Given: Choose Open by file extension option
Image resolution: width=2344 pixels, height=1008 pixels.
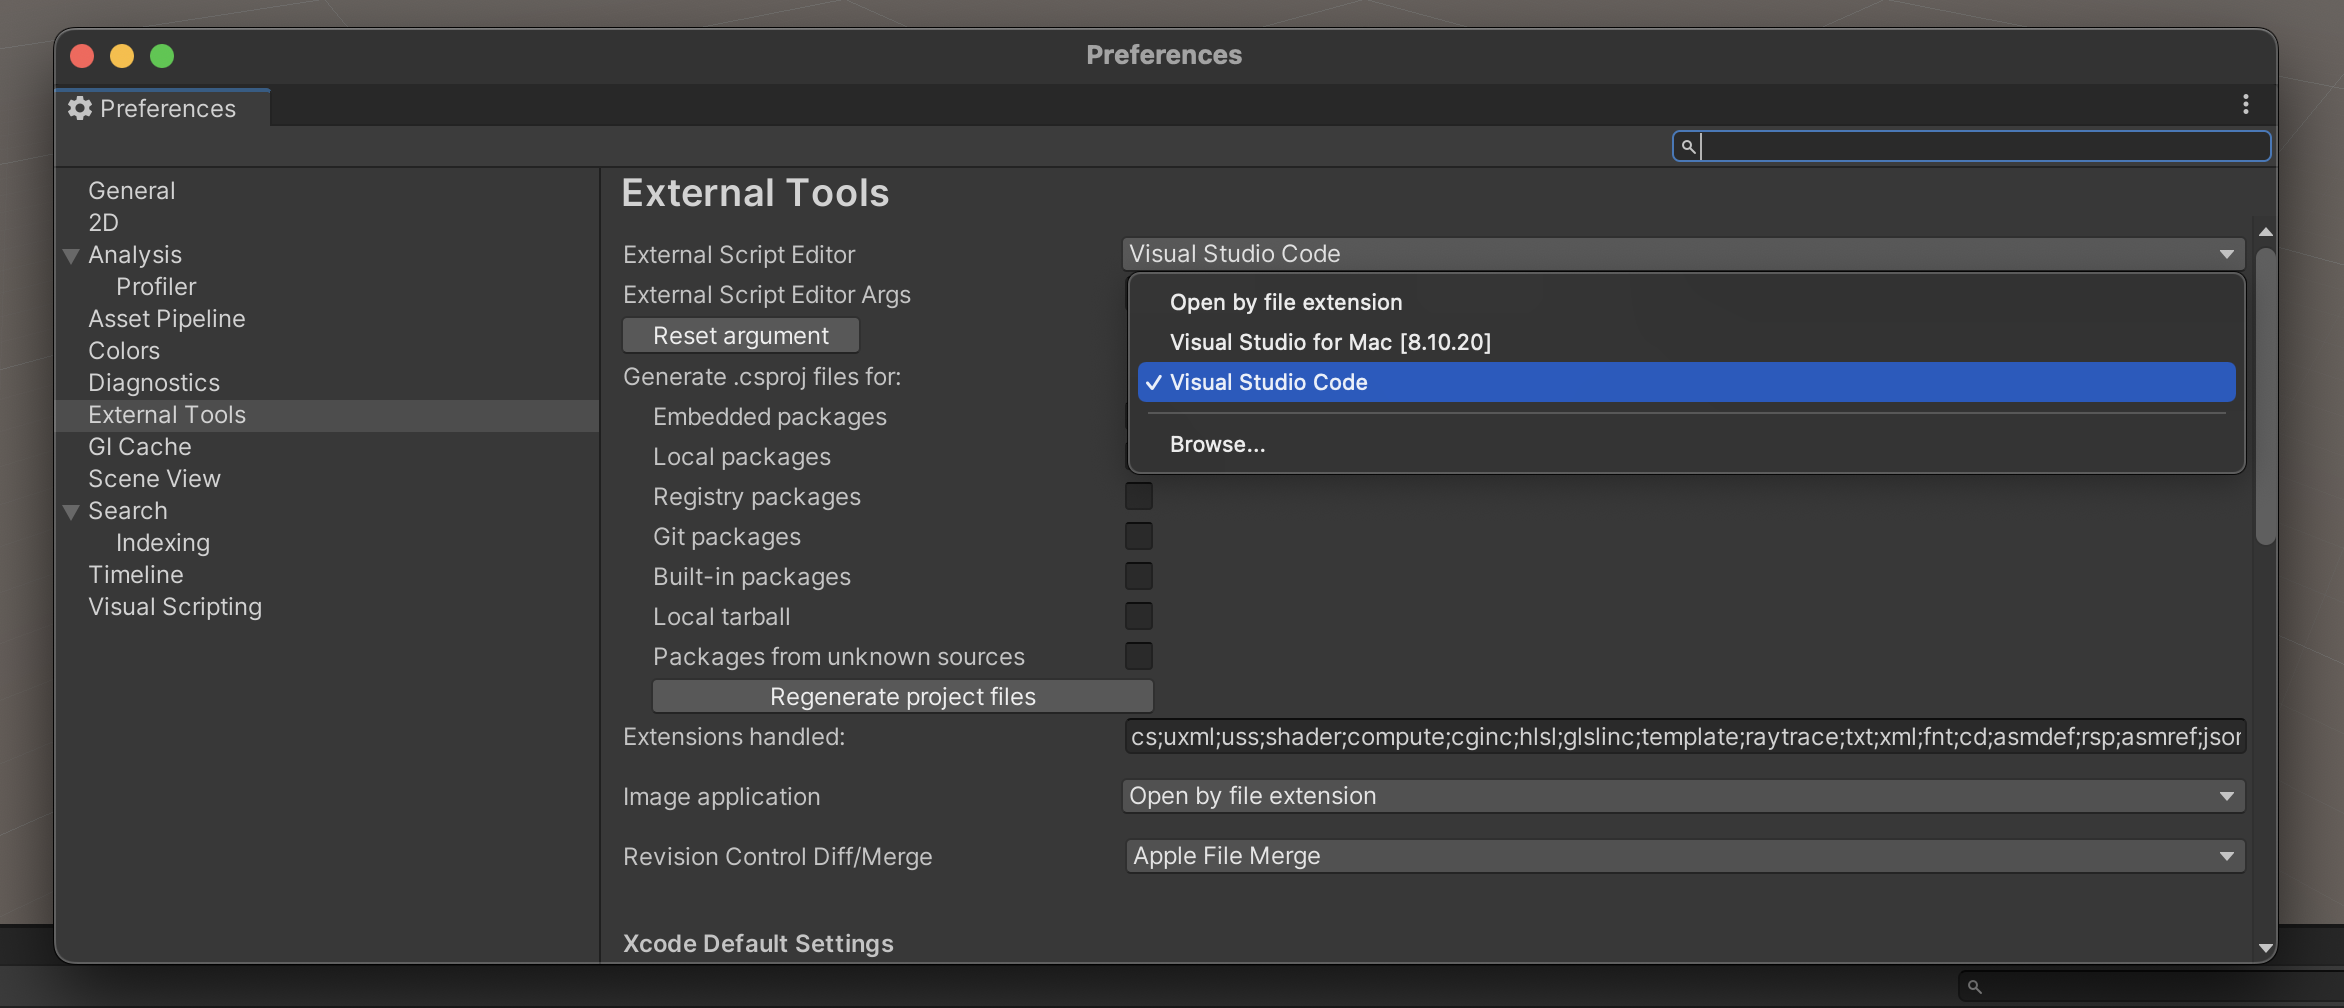Looking at the screenshot, I should (1686, 302).
